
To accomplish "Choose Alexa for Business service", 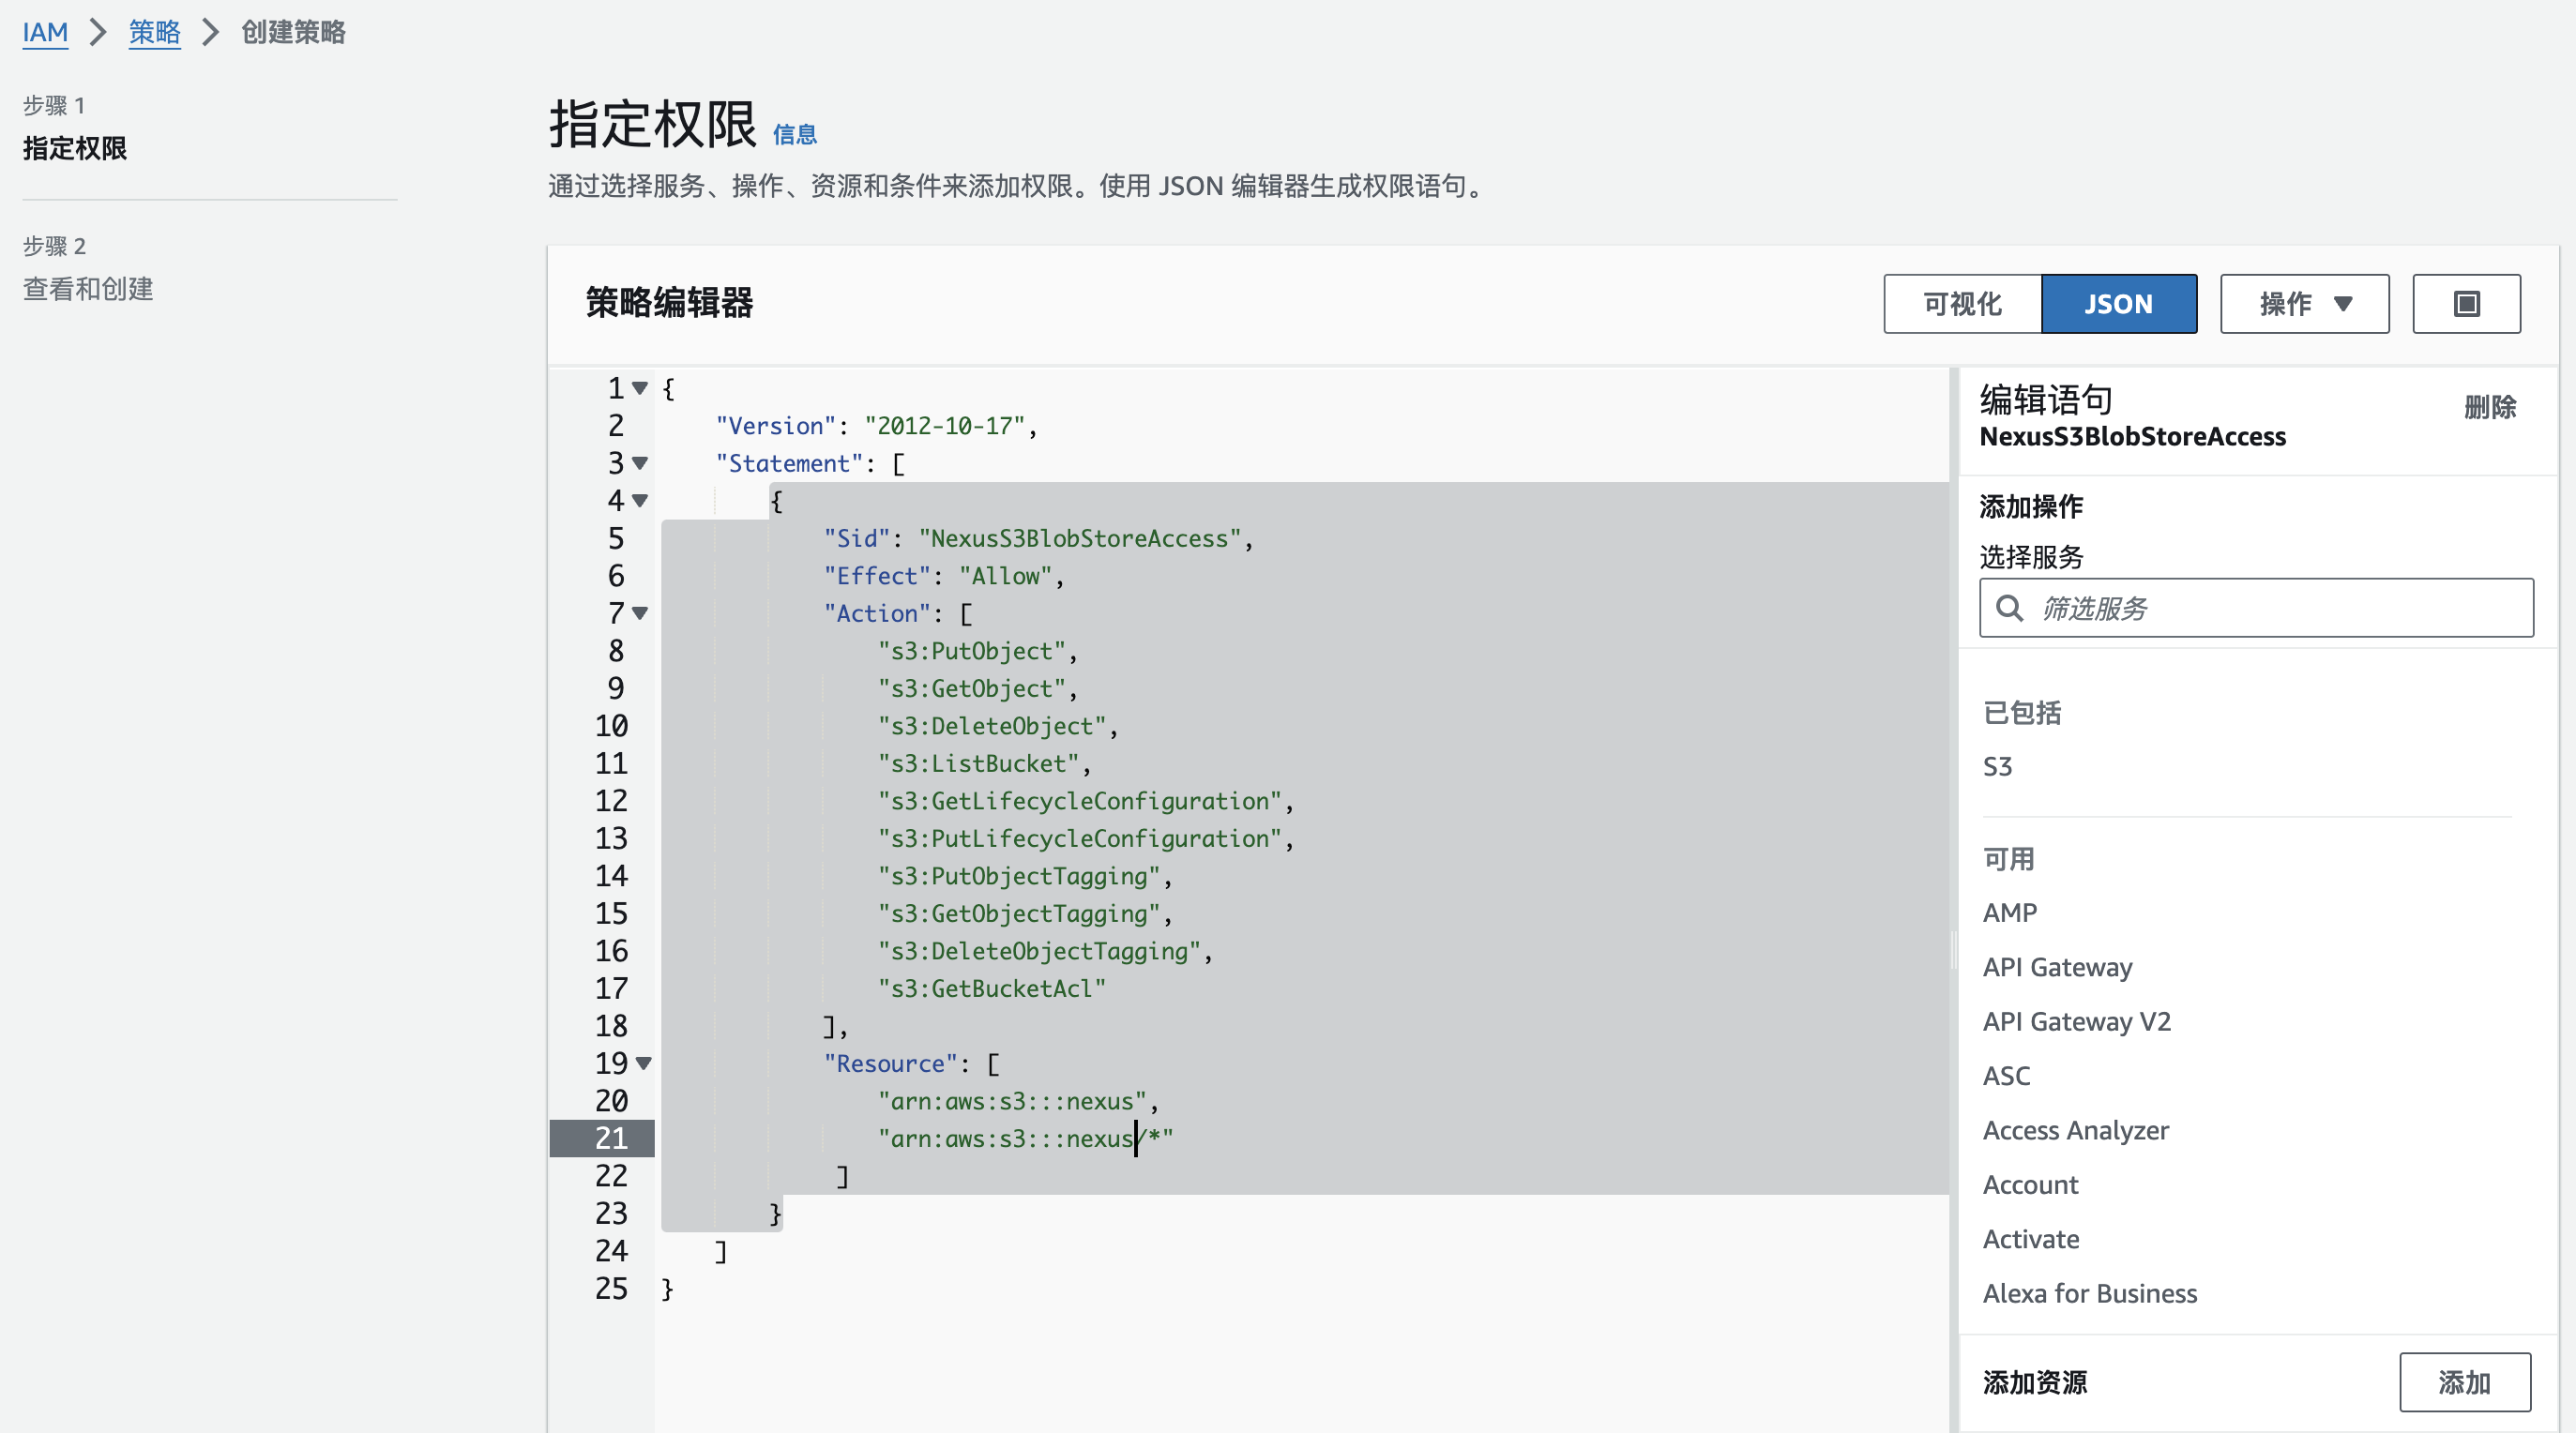I will [x=2089, y=1294].
